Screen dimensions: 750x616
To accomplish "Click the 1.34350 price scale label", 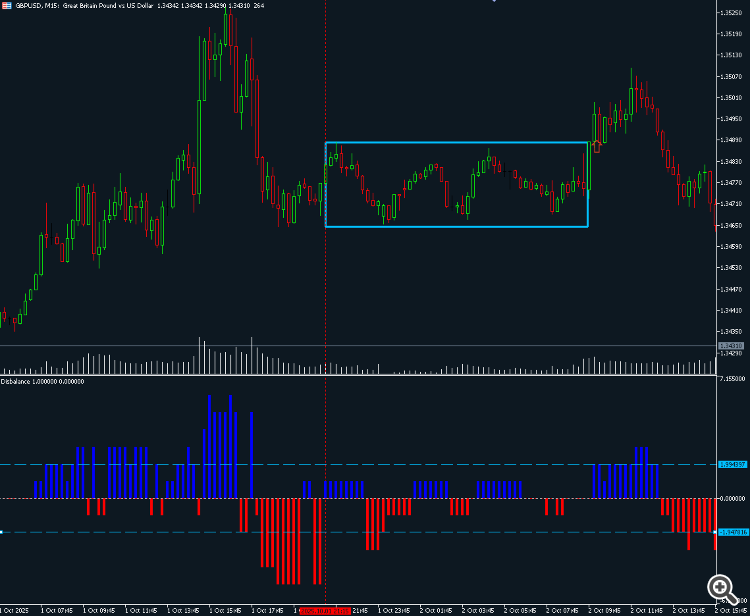I will click(x=731, y=331).
